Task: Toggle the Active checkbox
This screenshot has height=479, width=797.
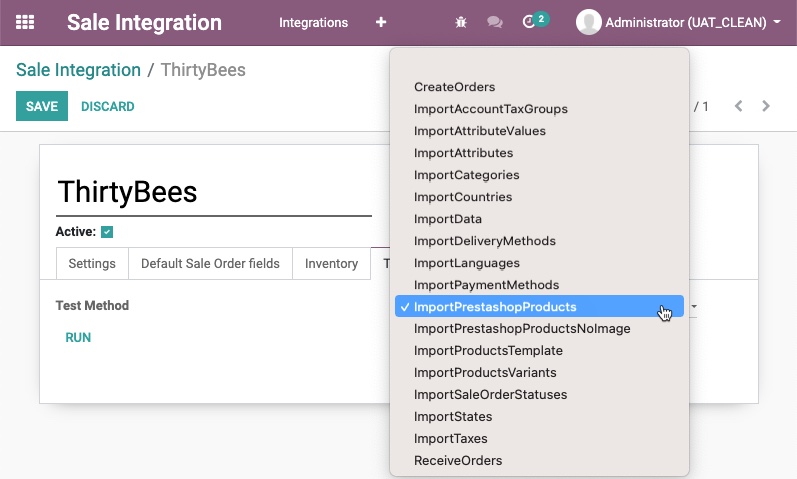Action: (x=107, y=232)
